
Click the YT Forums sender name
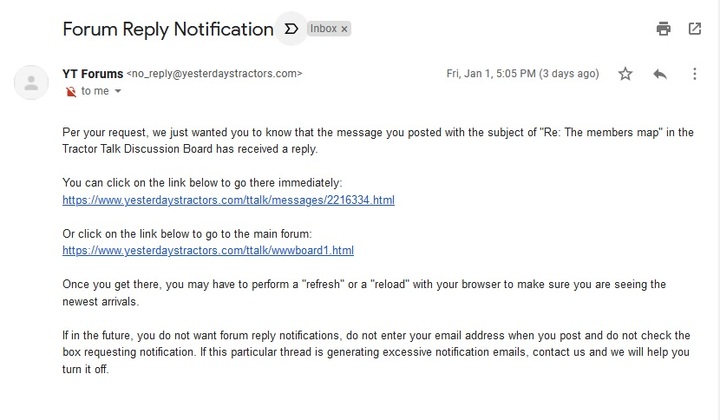point(93,73)
